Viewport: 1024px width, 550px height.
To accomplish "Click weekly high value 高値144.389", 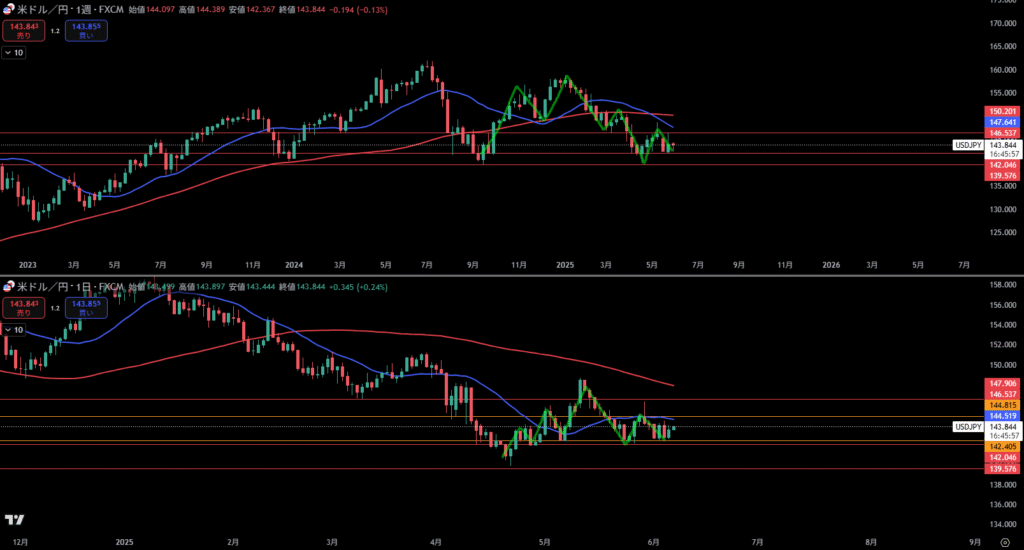I will point(202,10).
